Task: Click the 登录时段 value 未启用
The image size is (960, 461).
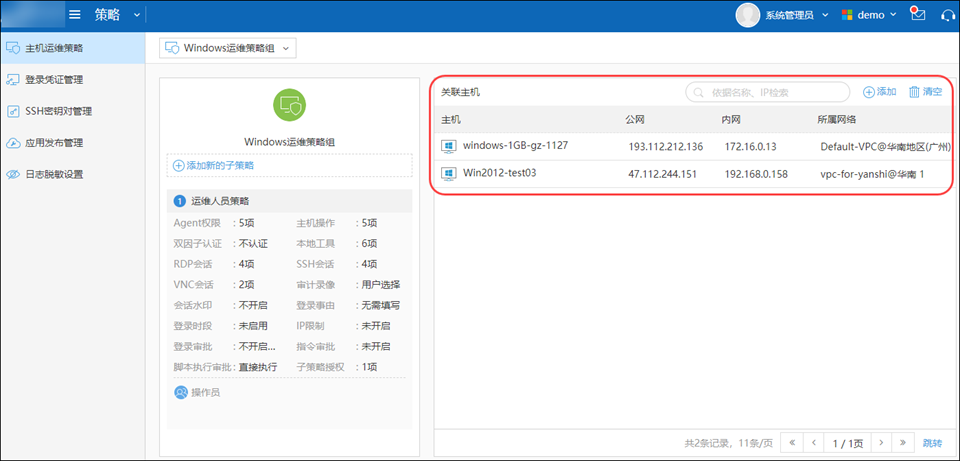Action: pos(253,326)
